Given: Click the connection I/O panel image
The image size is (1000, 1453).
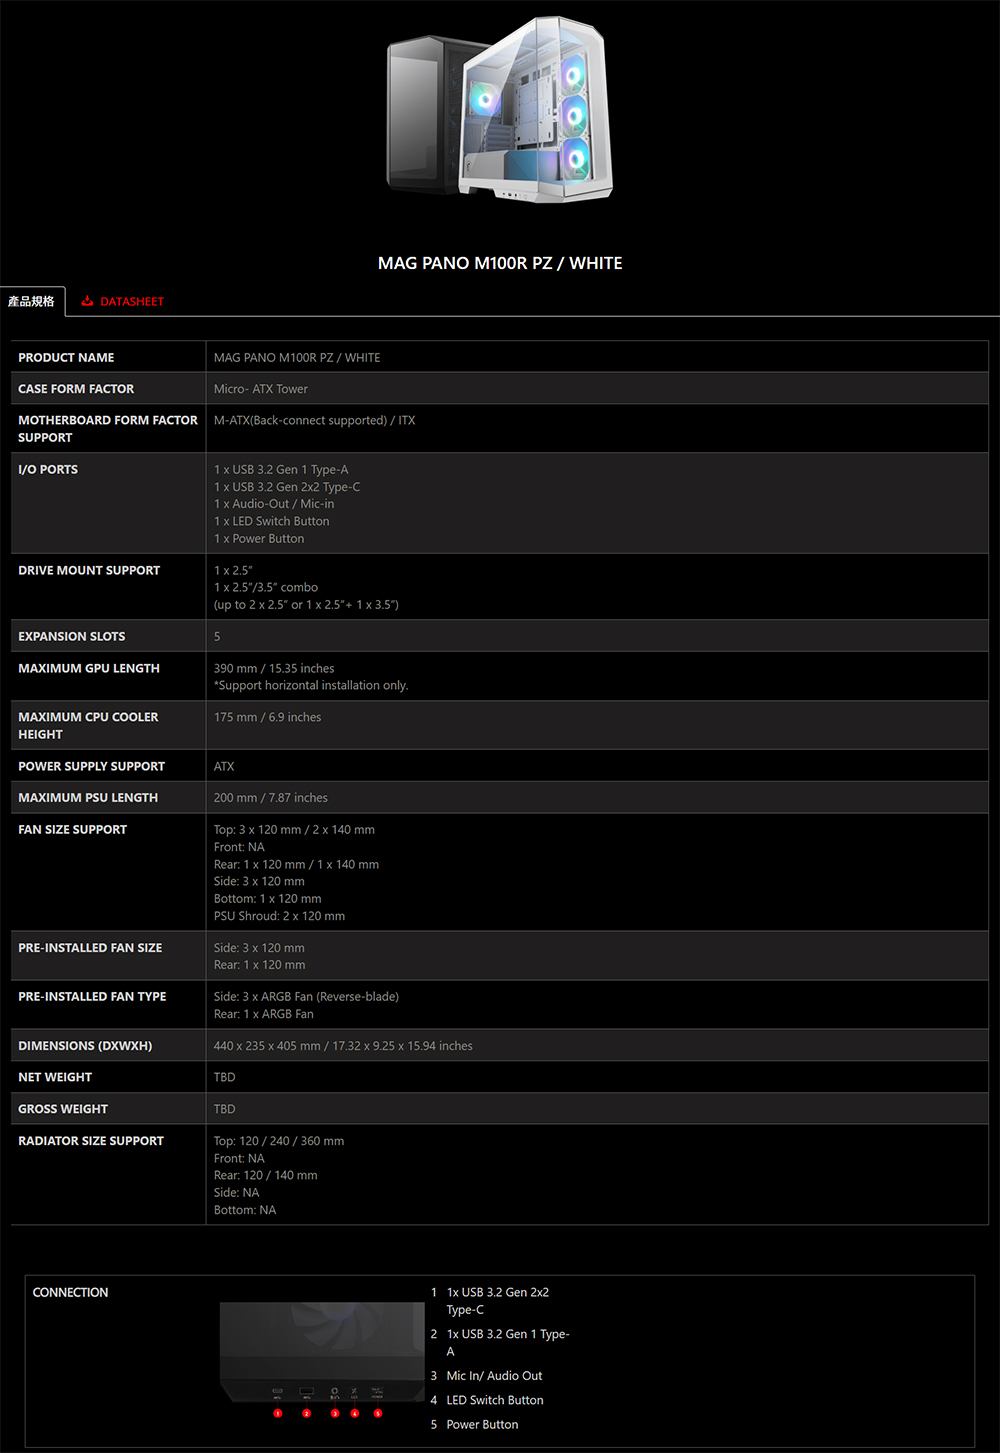Looking at the screenshot, I should tap(322, 1360).
